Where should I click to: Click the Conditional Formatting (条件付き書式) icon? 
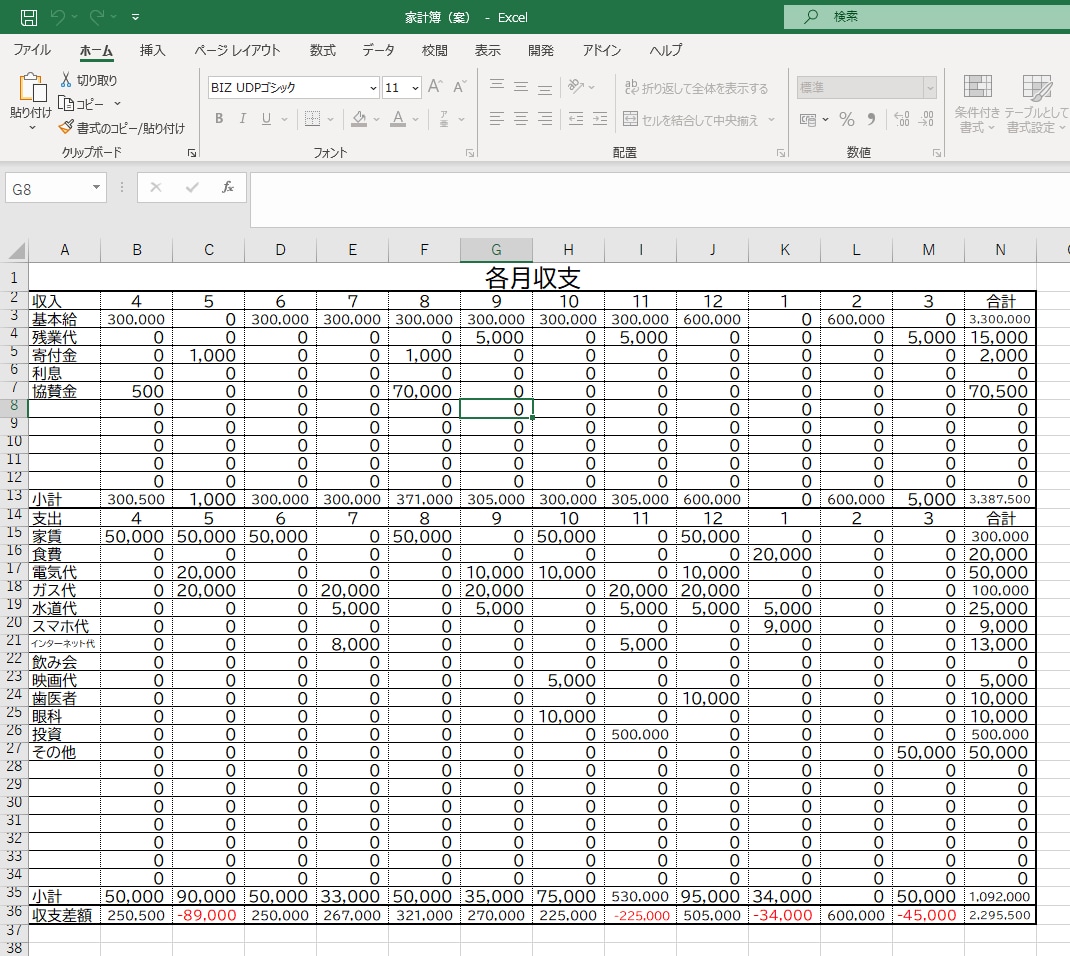coord(977,87)
